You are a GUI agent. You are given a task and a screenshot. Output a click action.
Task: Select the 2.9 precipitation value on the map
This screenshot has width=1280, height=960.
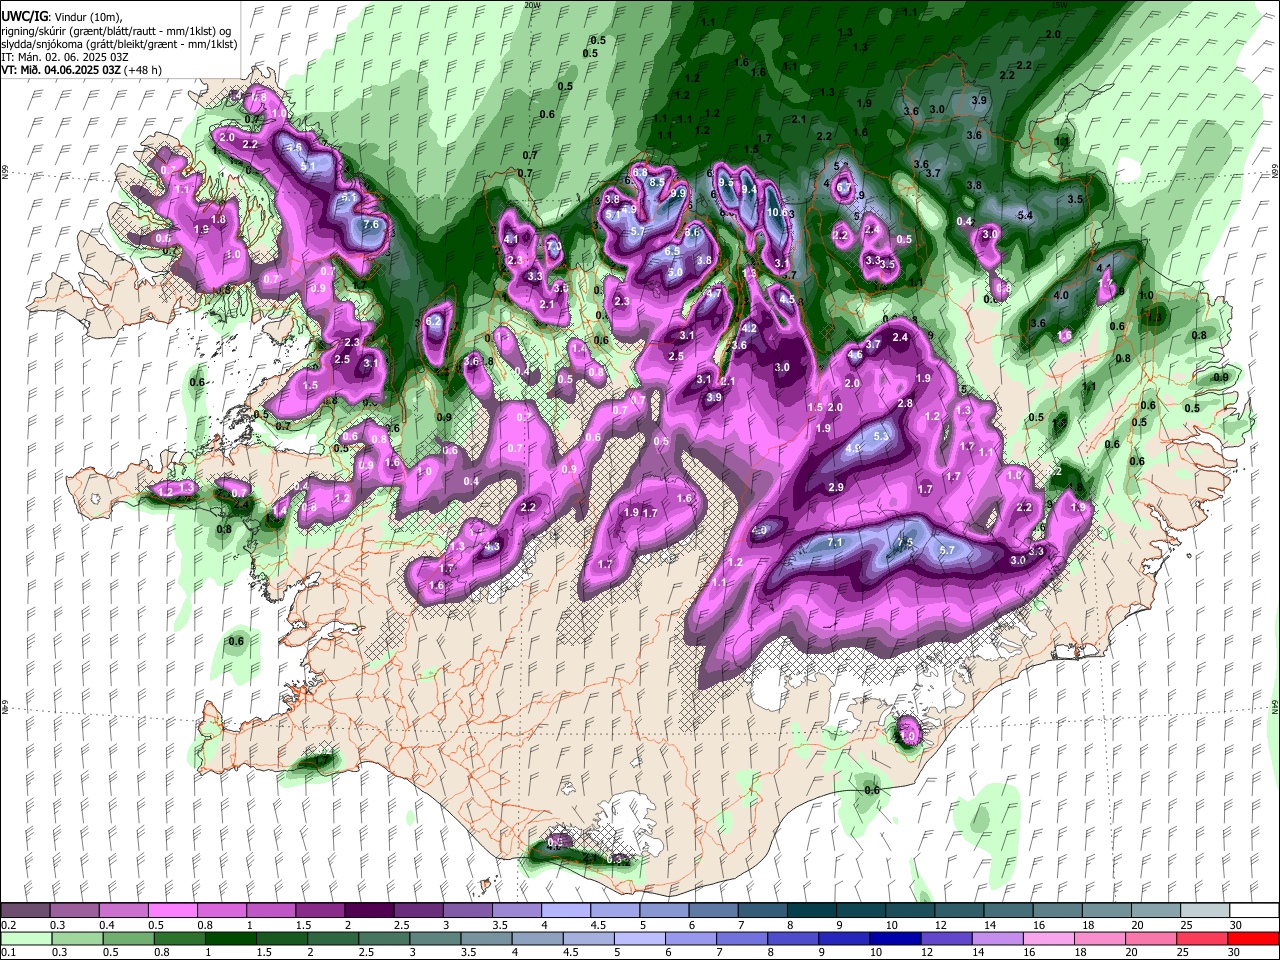pos(836,487)
